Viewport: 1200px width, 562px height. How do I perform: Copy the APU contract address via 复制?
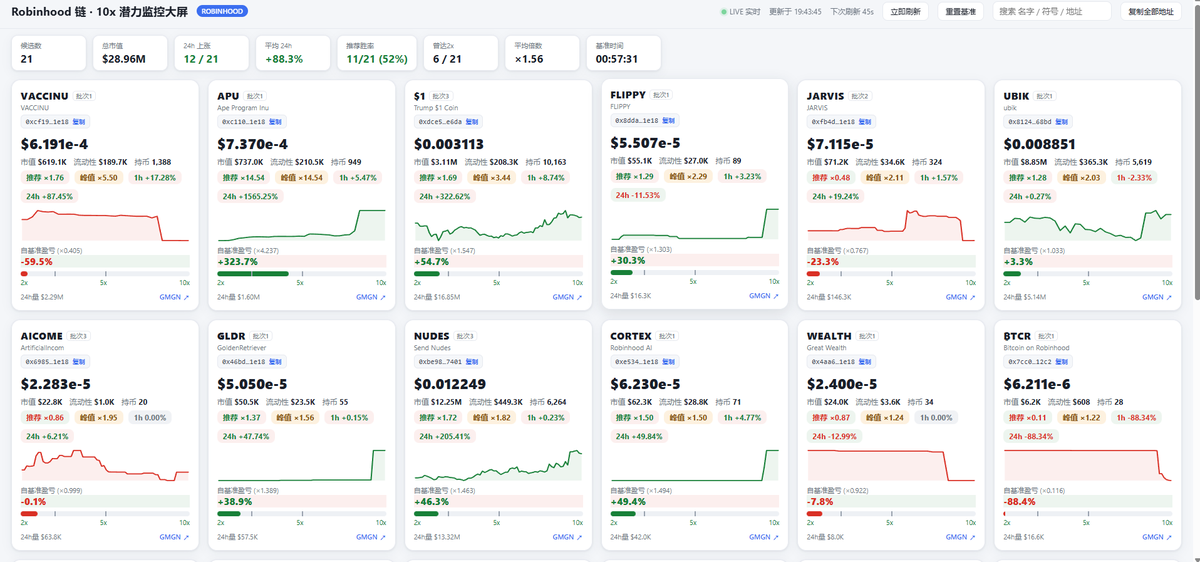277,120
